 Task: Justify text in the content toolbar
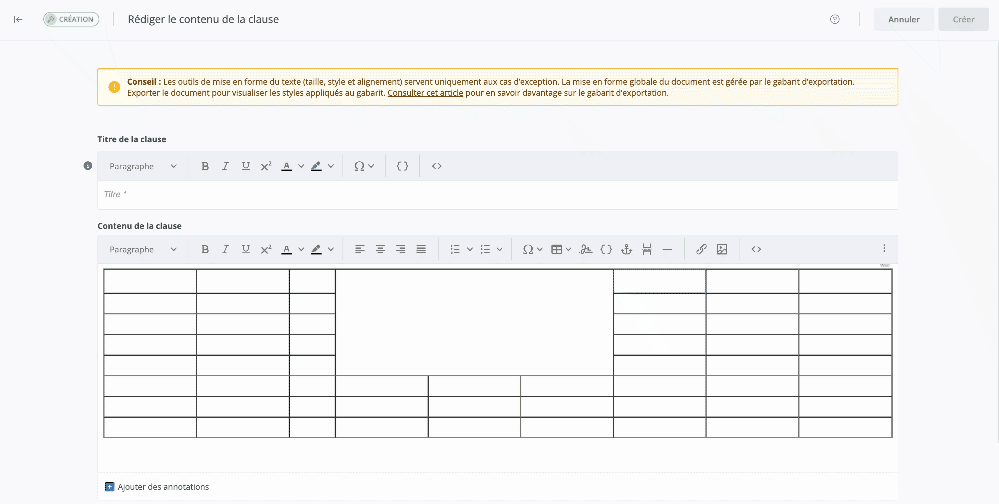[x=421, y=249]
